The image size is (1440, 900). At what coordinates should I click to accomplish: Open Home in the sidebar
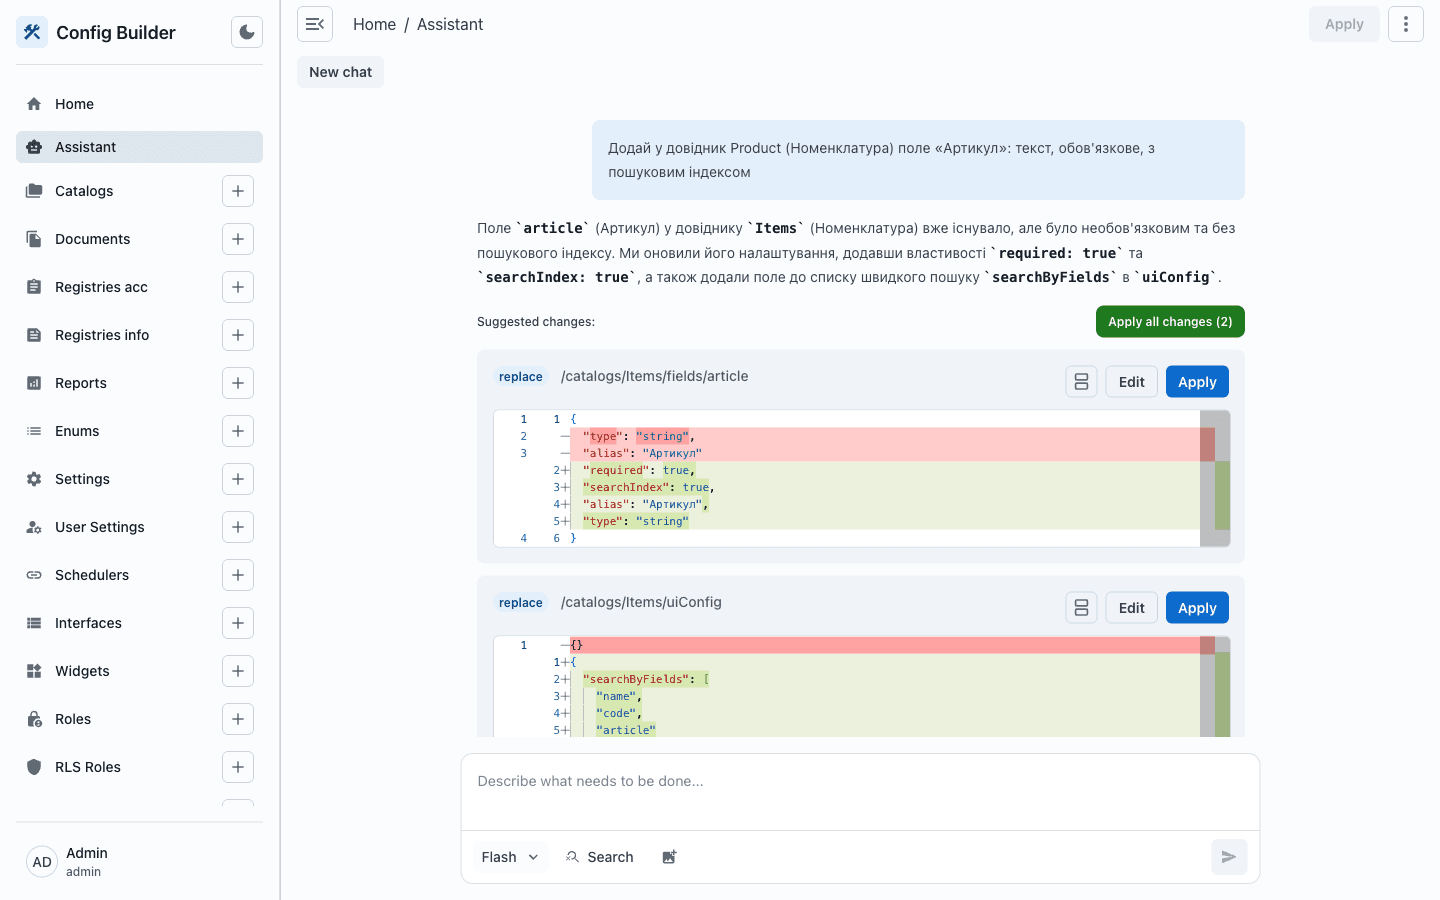coord(139,104)
